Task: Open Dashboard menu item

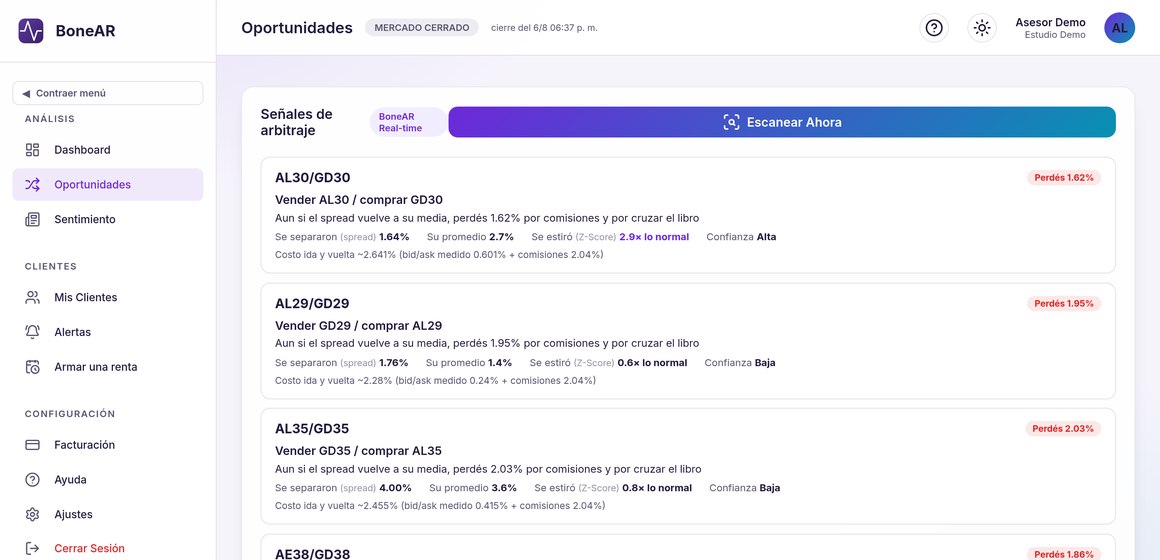Action: [x=108, y=150]
